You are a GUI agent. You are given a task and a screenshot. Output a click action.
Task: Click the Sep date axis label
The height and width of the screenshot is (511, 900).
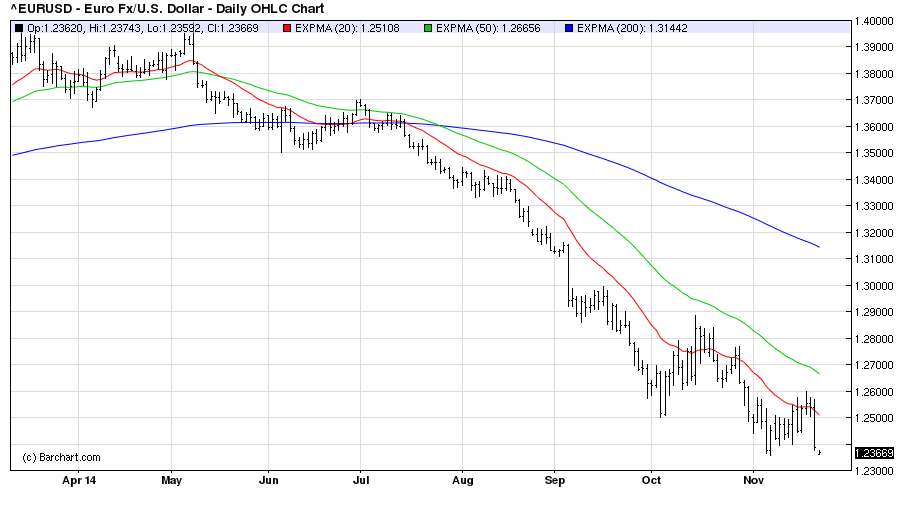pyautogui.click(x=554, y=480)
